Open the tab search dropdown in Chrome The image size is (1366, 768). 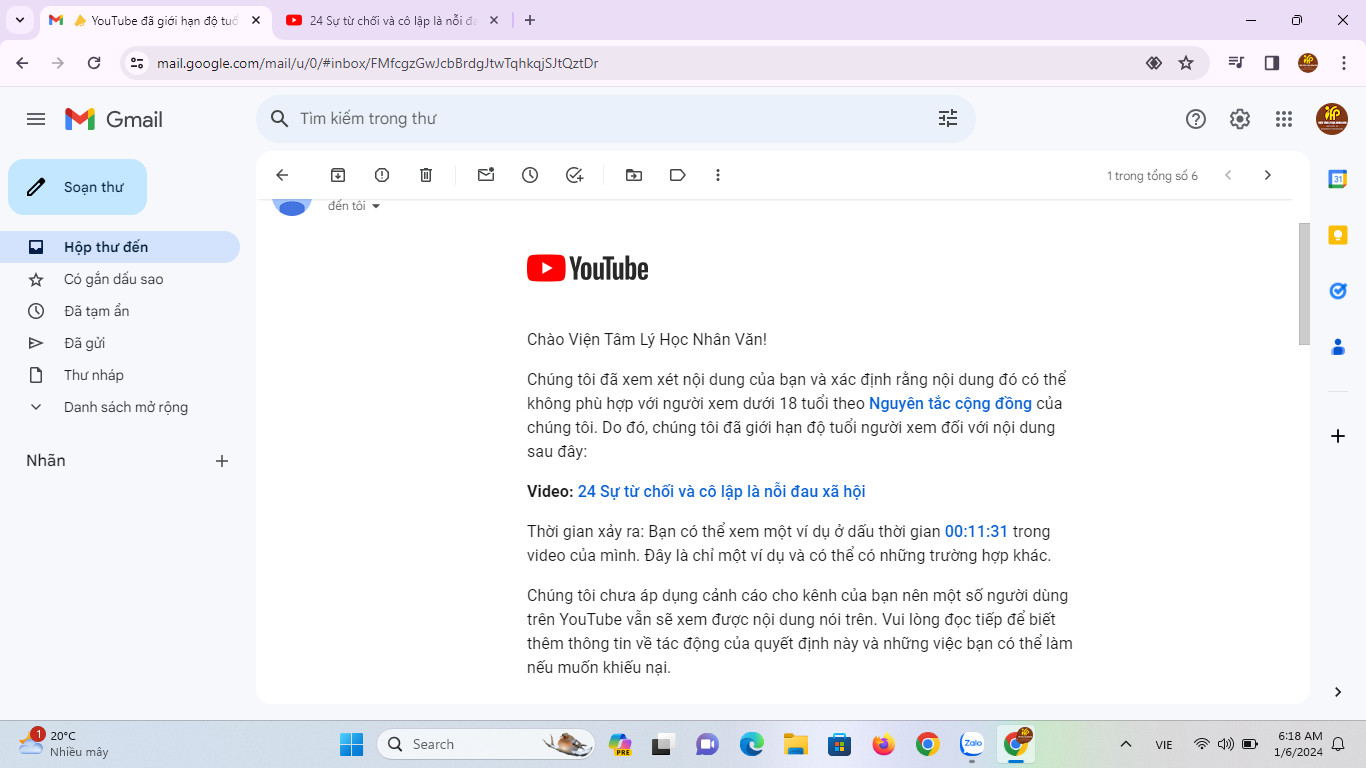pos(20,20)
